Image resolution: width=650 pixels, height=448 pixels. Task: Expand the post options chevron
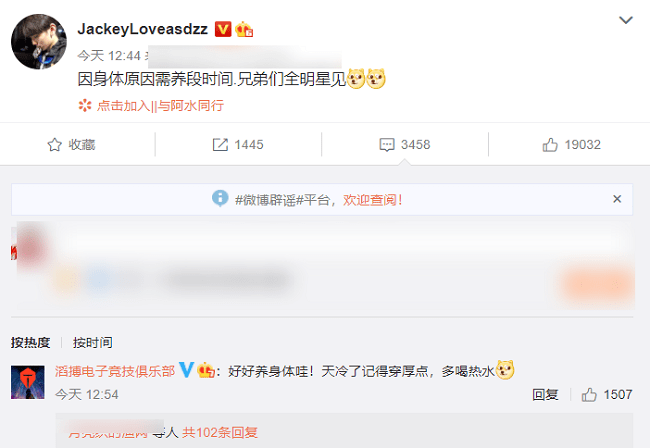point(626,20)
